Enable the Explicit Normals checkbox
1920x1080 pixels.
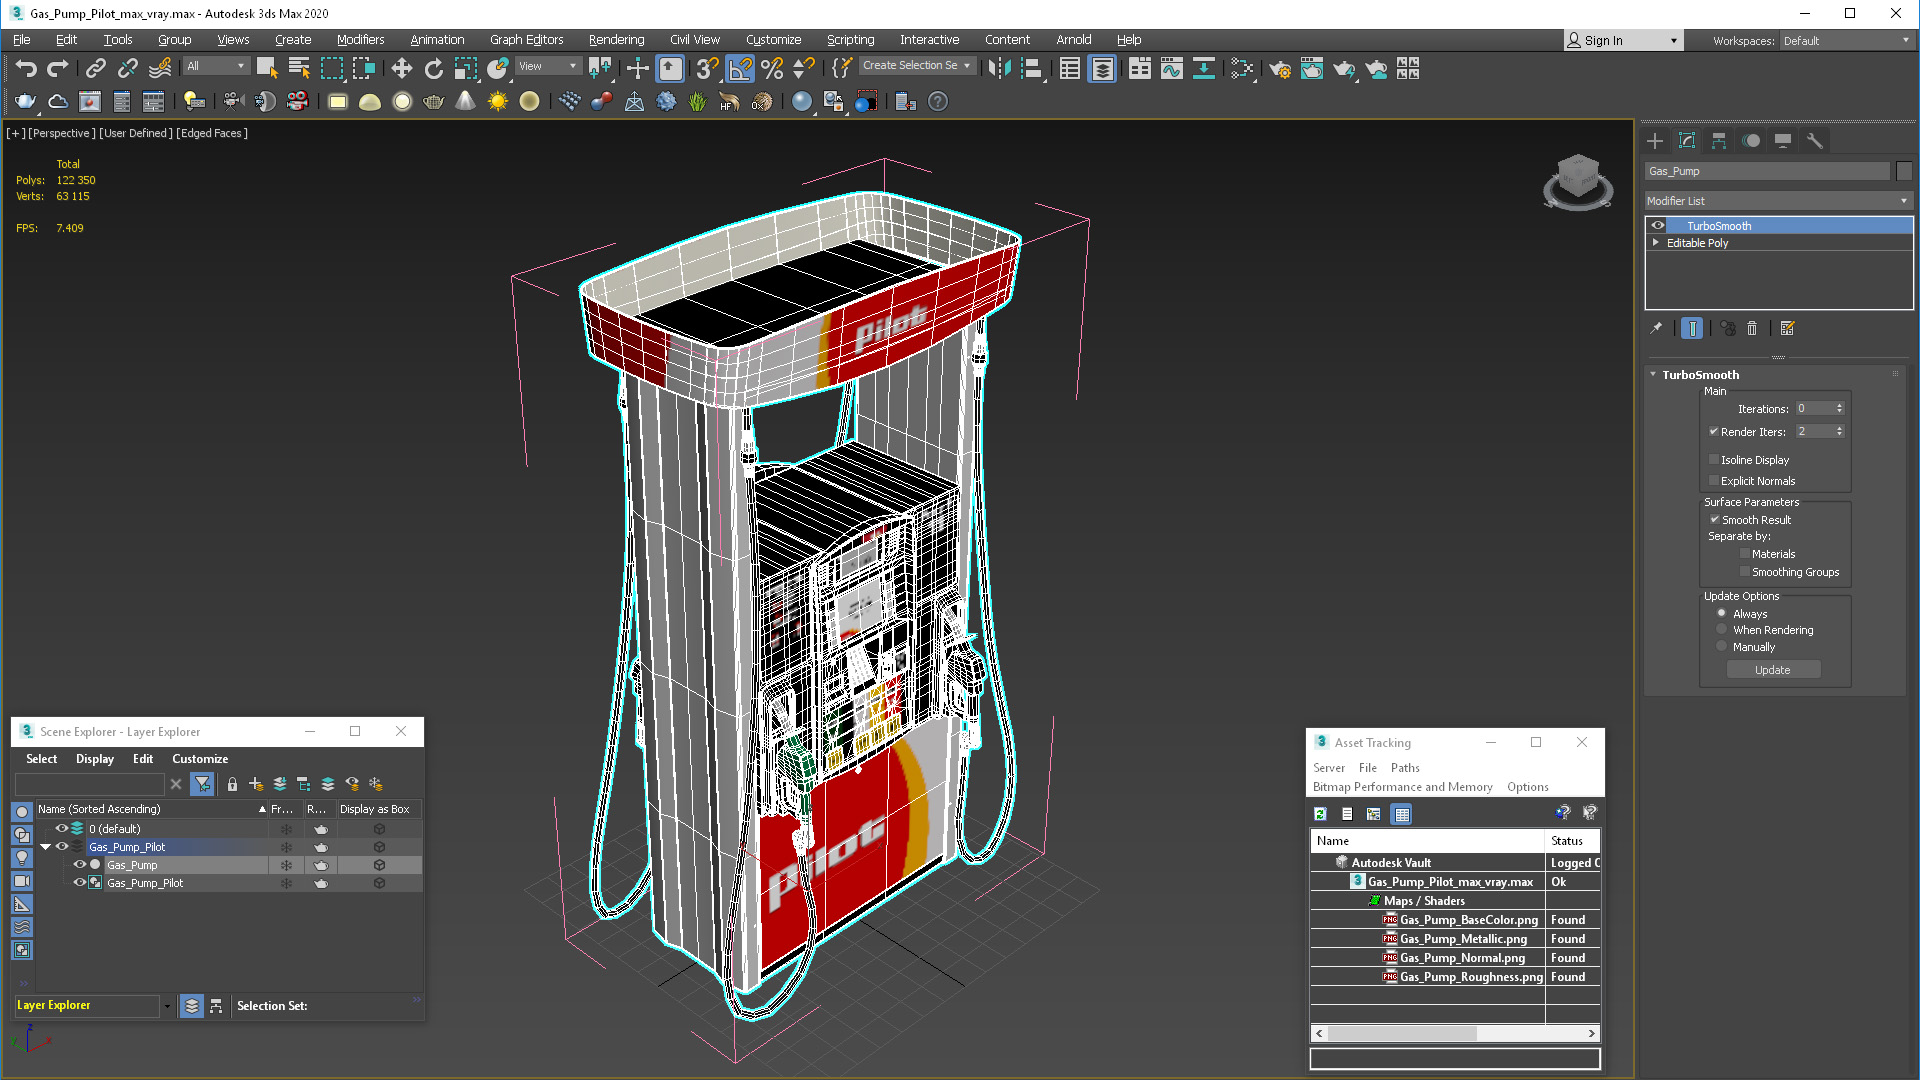pos(1714,481)
